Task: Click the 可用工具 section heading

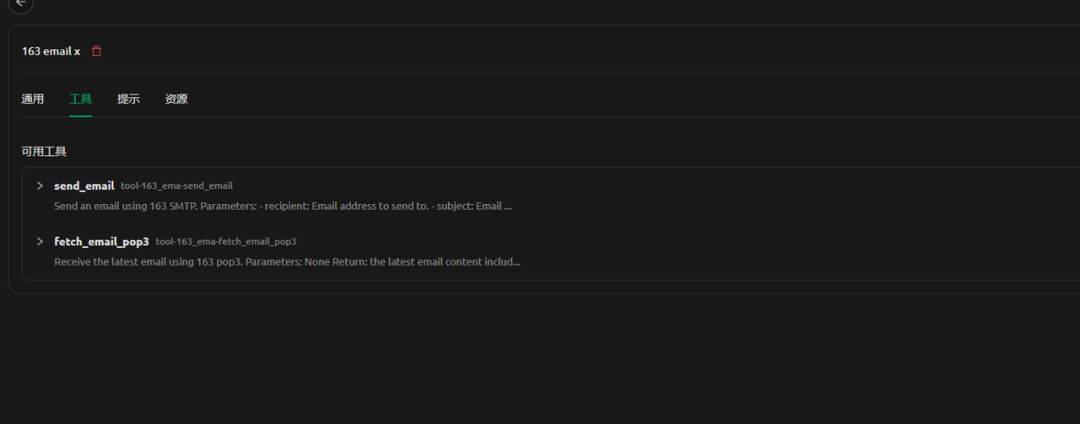Action: click(44, 151)
